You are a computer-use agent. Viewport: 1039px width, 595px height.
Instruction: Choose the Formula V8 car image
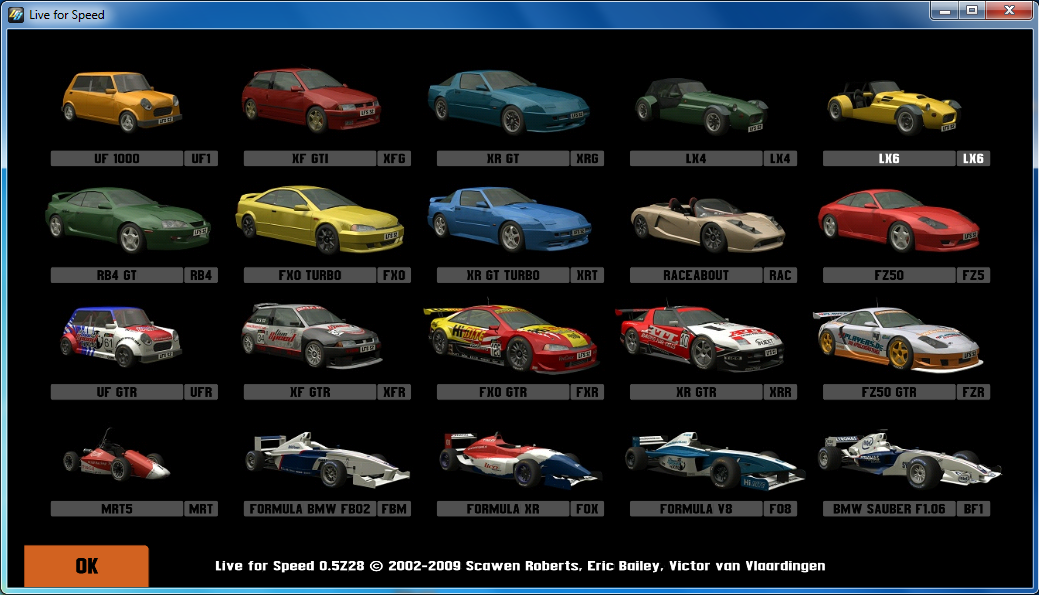(714, 460)
